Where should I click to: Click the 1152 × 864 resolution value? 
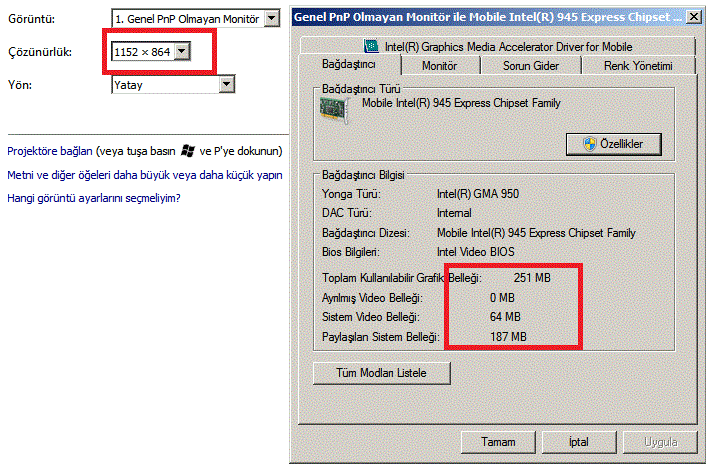(x=142, y=52)
